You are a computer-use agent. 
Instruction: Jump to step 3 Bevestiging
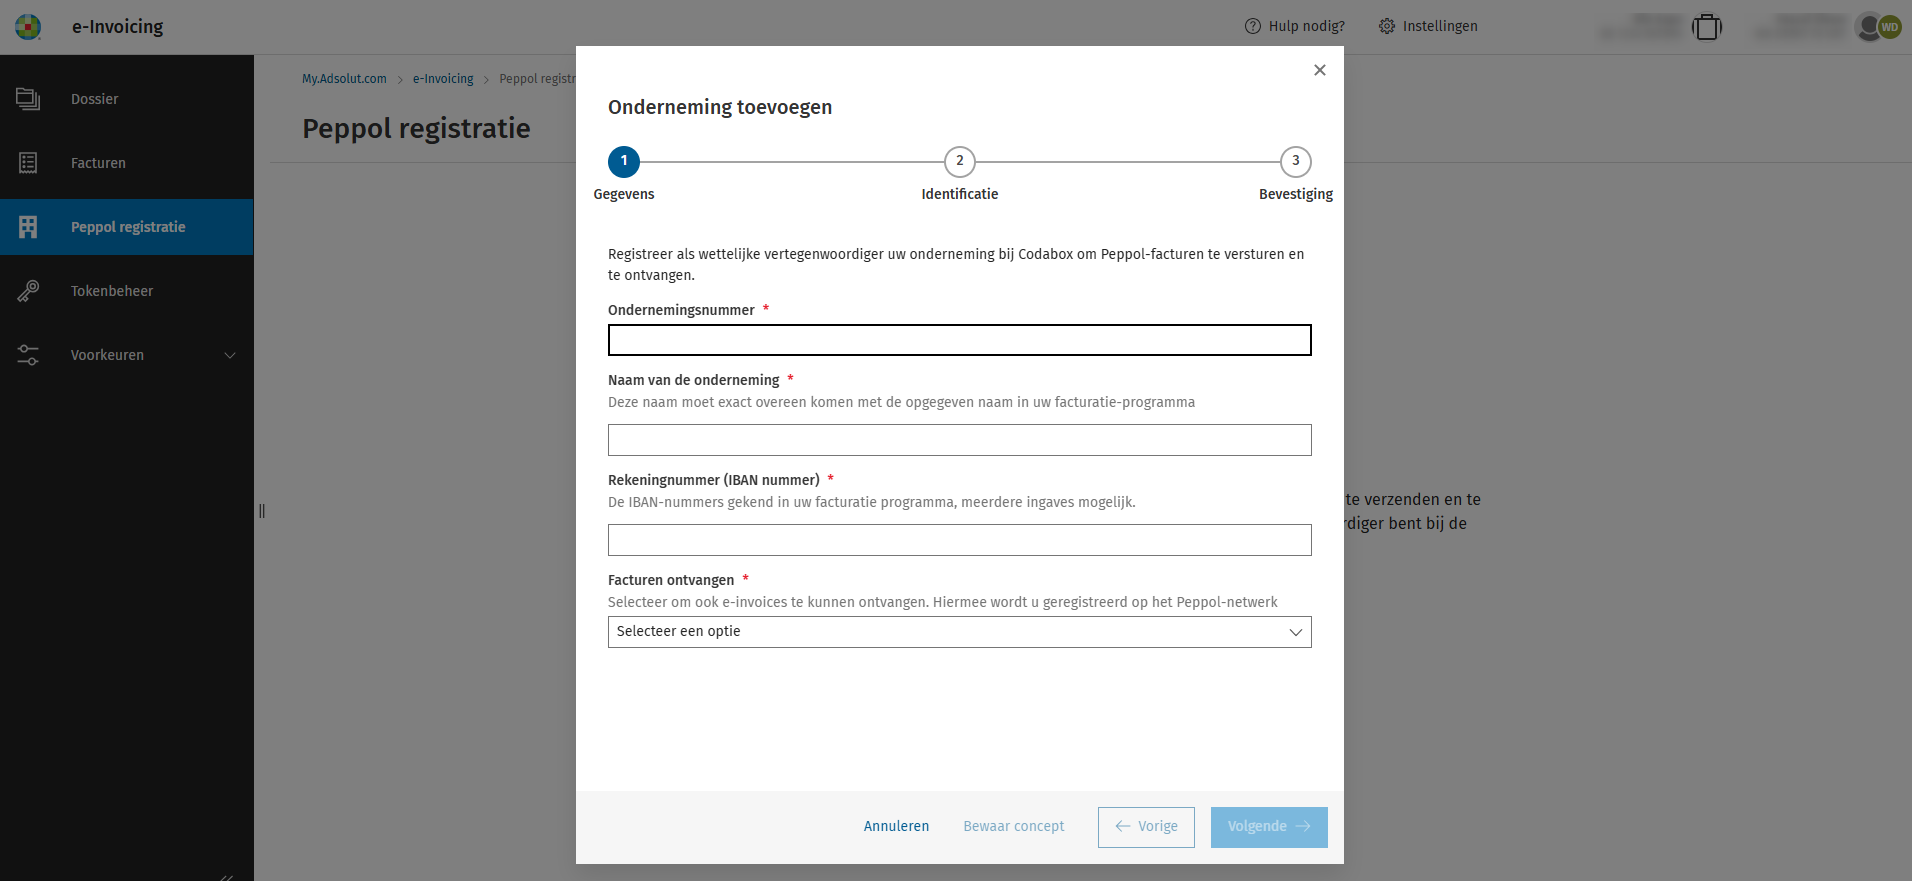pos(1295,161)
